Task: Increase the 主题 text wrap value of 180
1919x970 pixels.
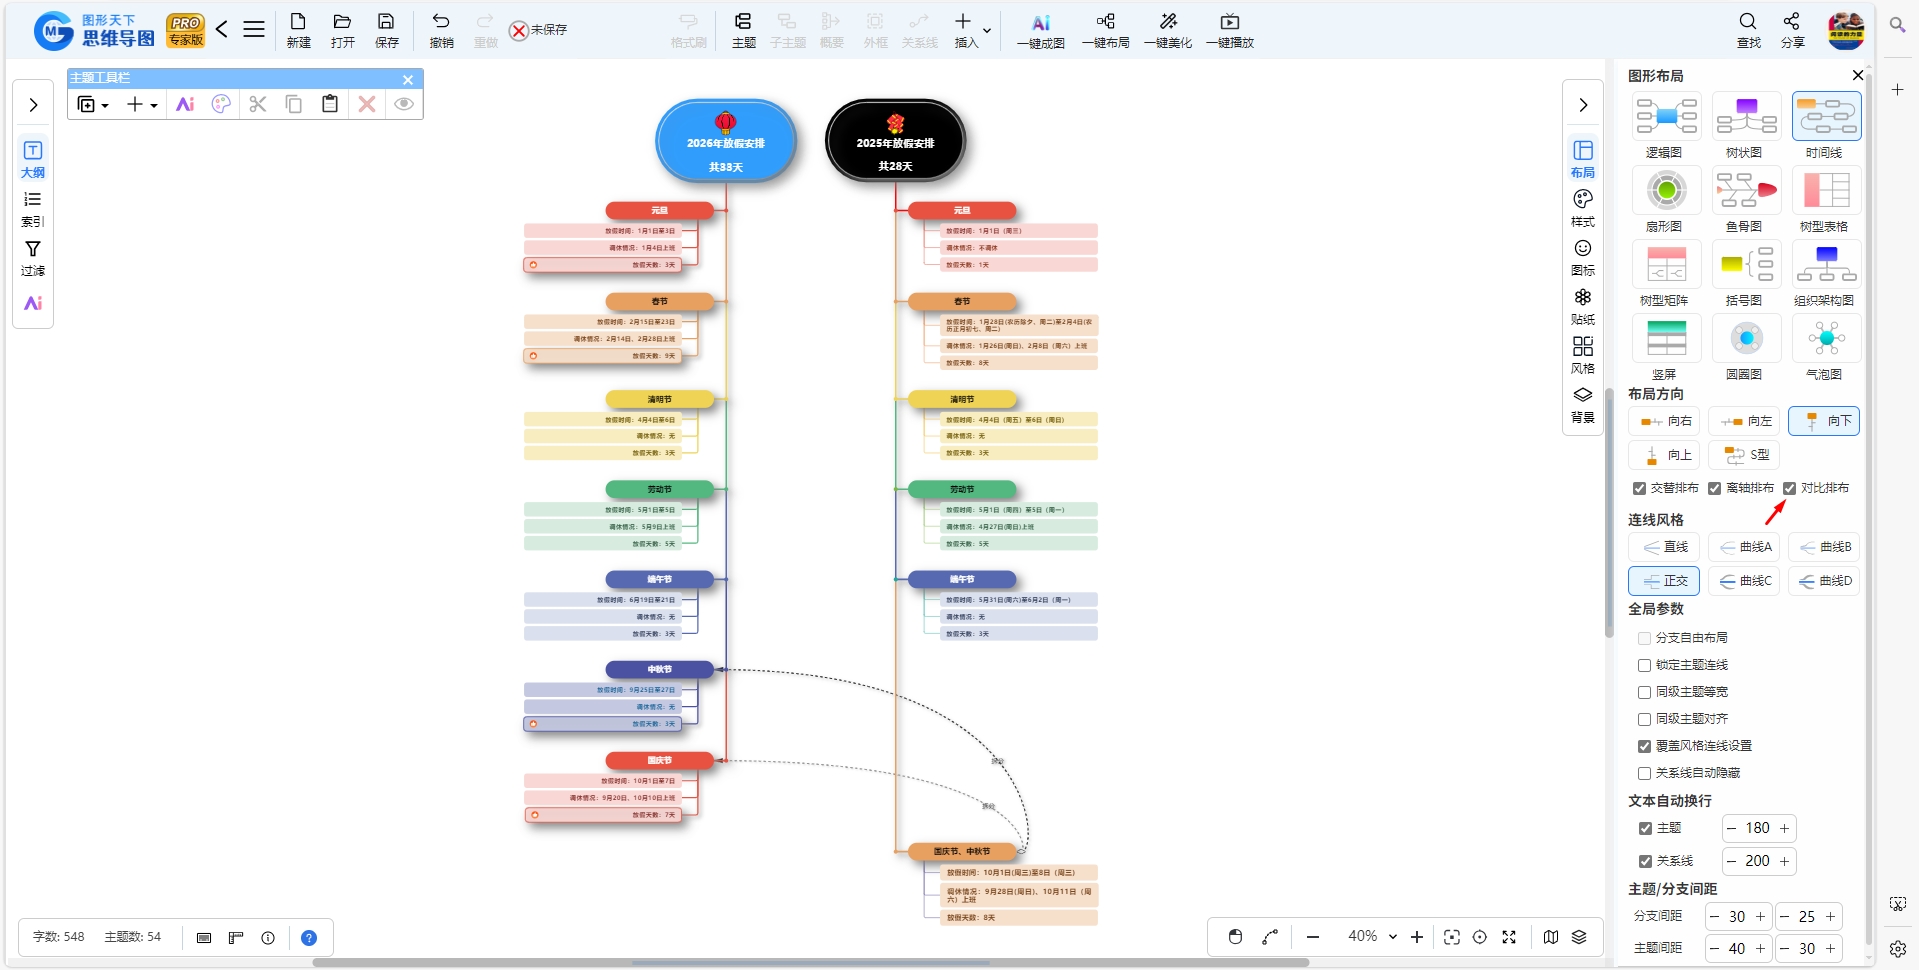Action: [x=1784, y=828]
